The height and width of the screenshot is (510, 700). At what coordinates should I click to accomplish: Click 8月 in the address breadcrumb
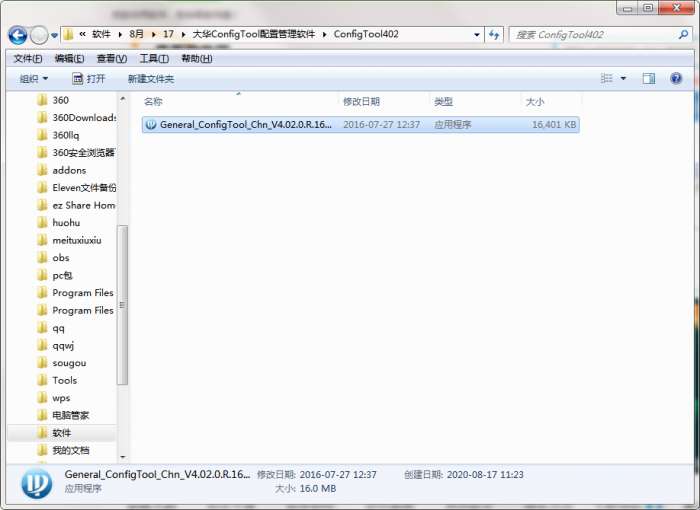[x=136, y=34]
